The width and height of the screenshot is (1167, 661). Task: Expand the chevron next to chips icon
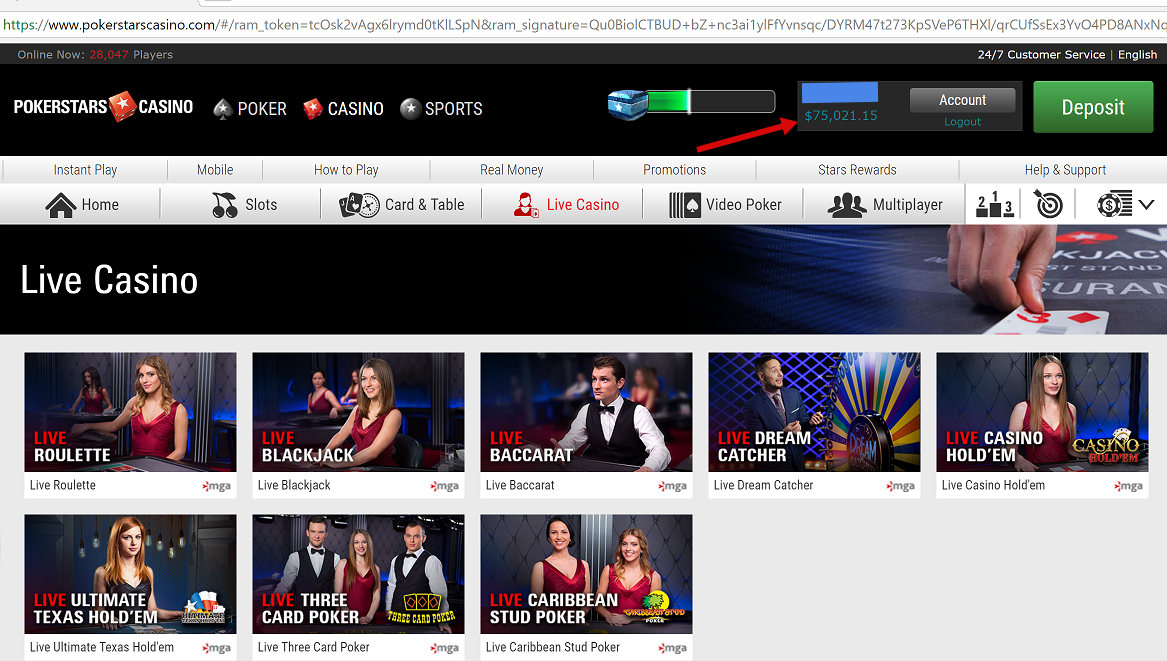(1146, 205)
